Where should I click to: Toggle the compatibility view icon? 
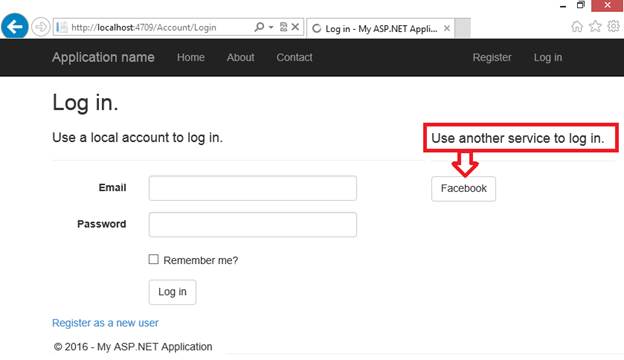click(x=283, y=27)
